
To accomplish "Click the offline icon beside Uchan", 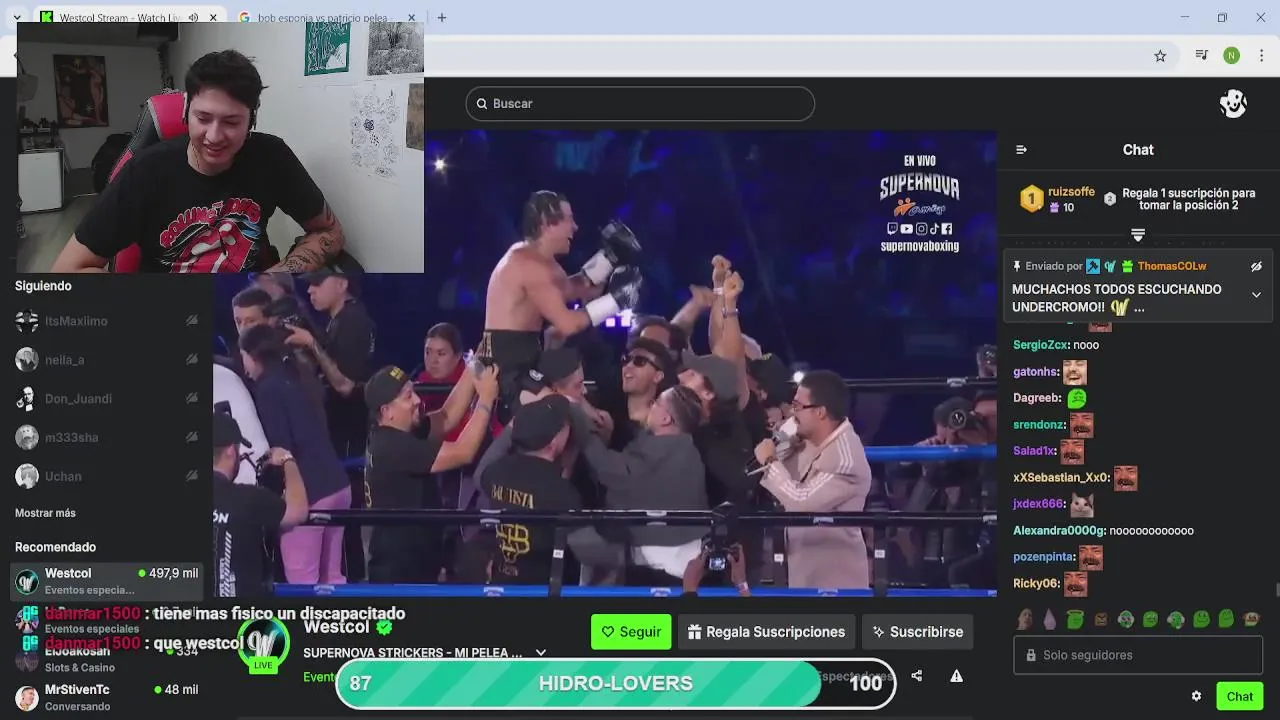I will point(191,476).
